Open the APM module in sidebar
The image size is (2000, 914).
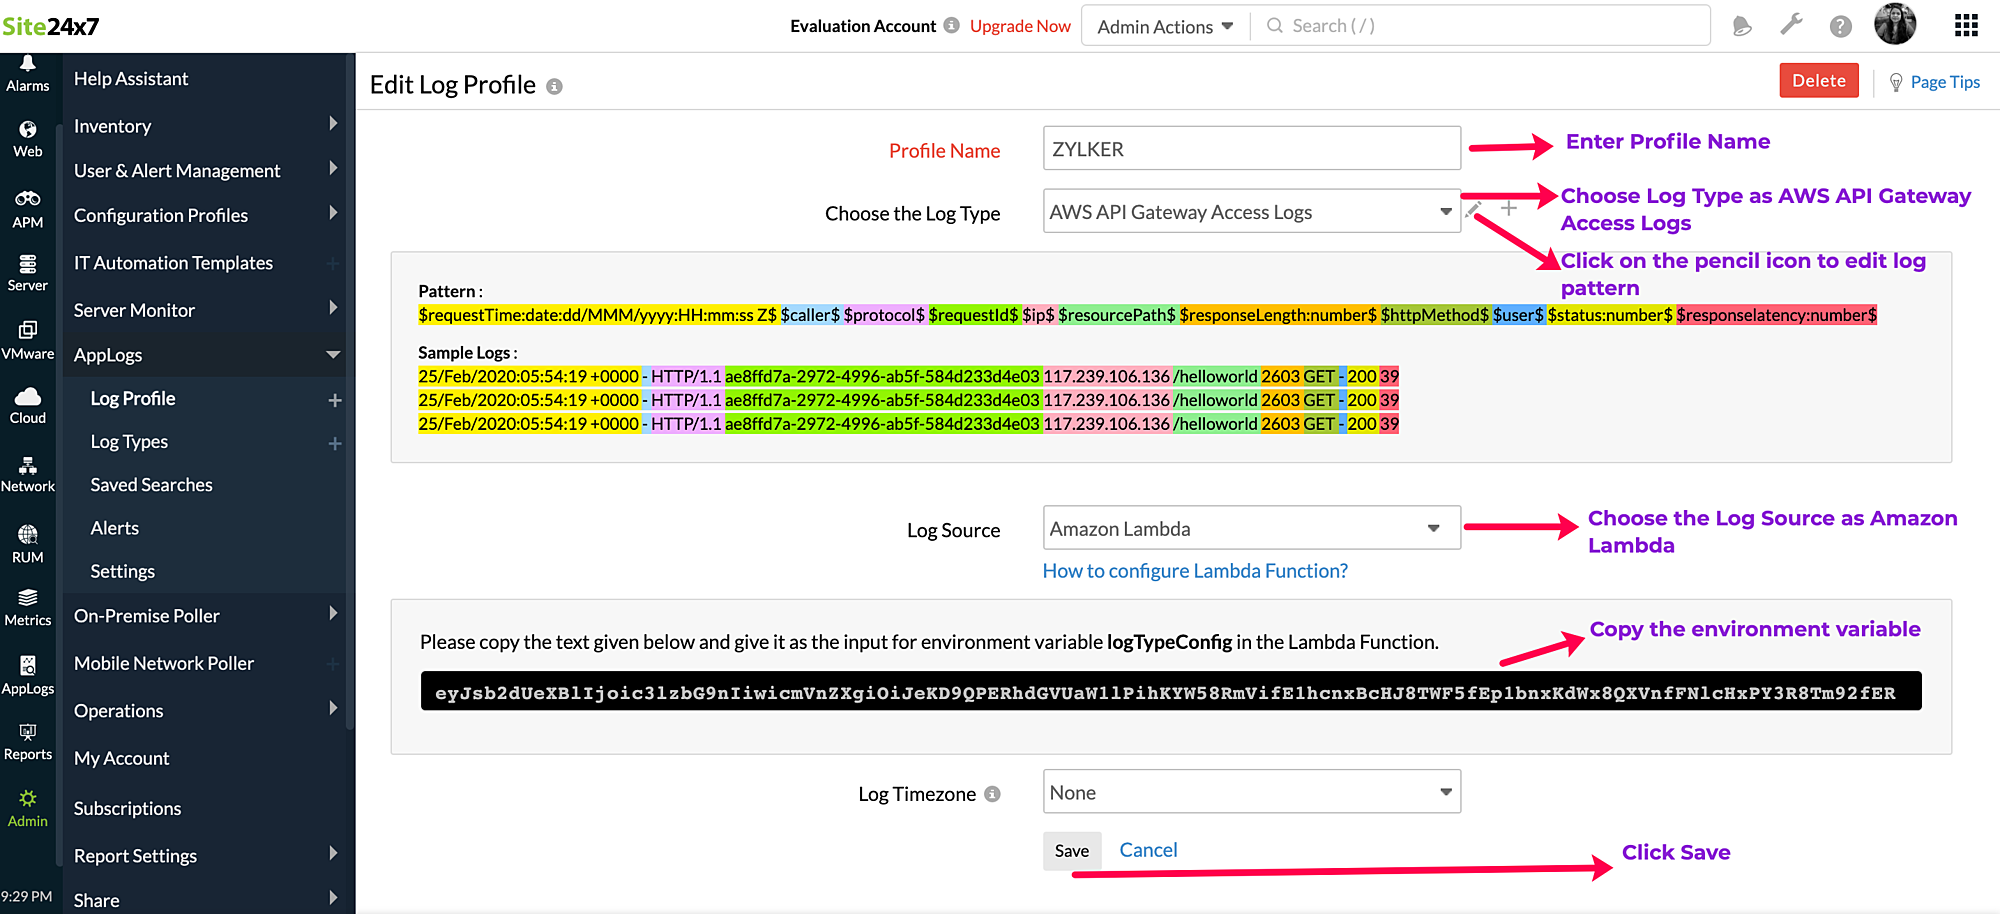pyautogui.click(x=28, y=208)
